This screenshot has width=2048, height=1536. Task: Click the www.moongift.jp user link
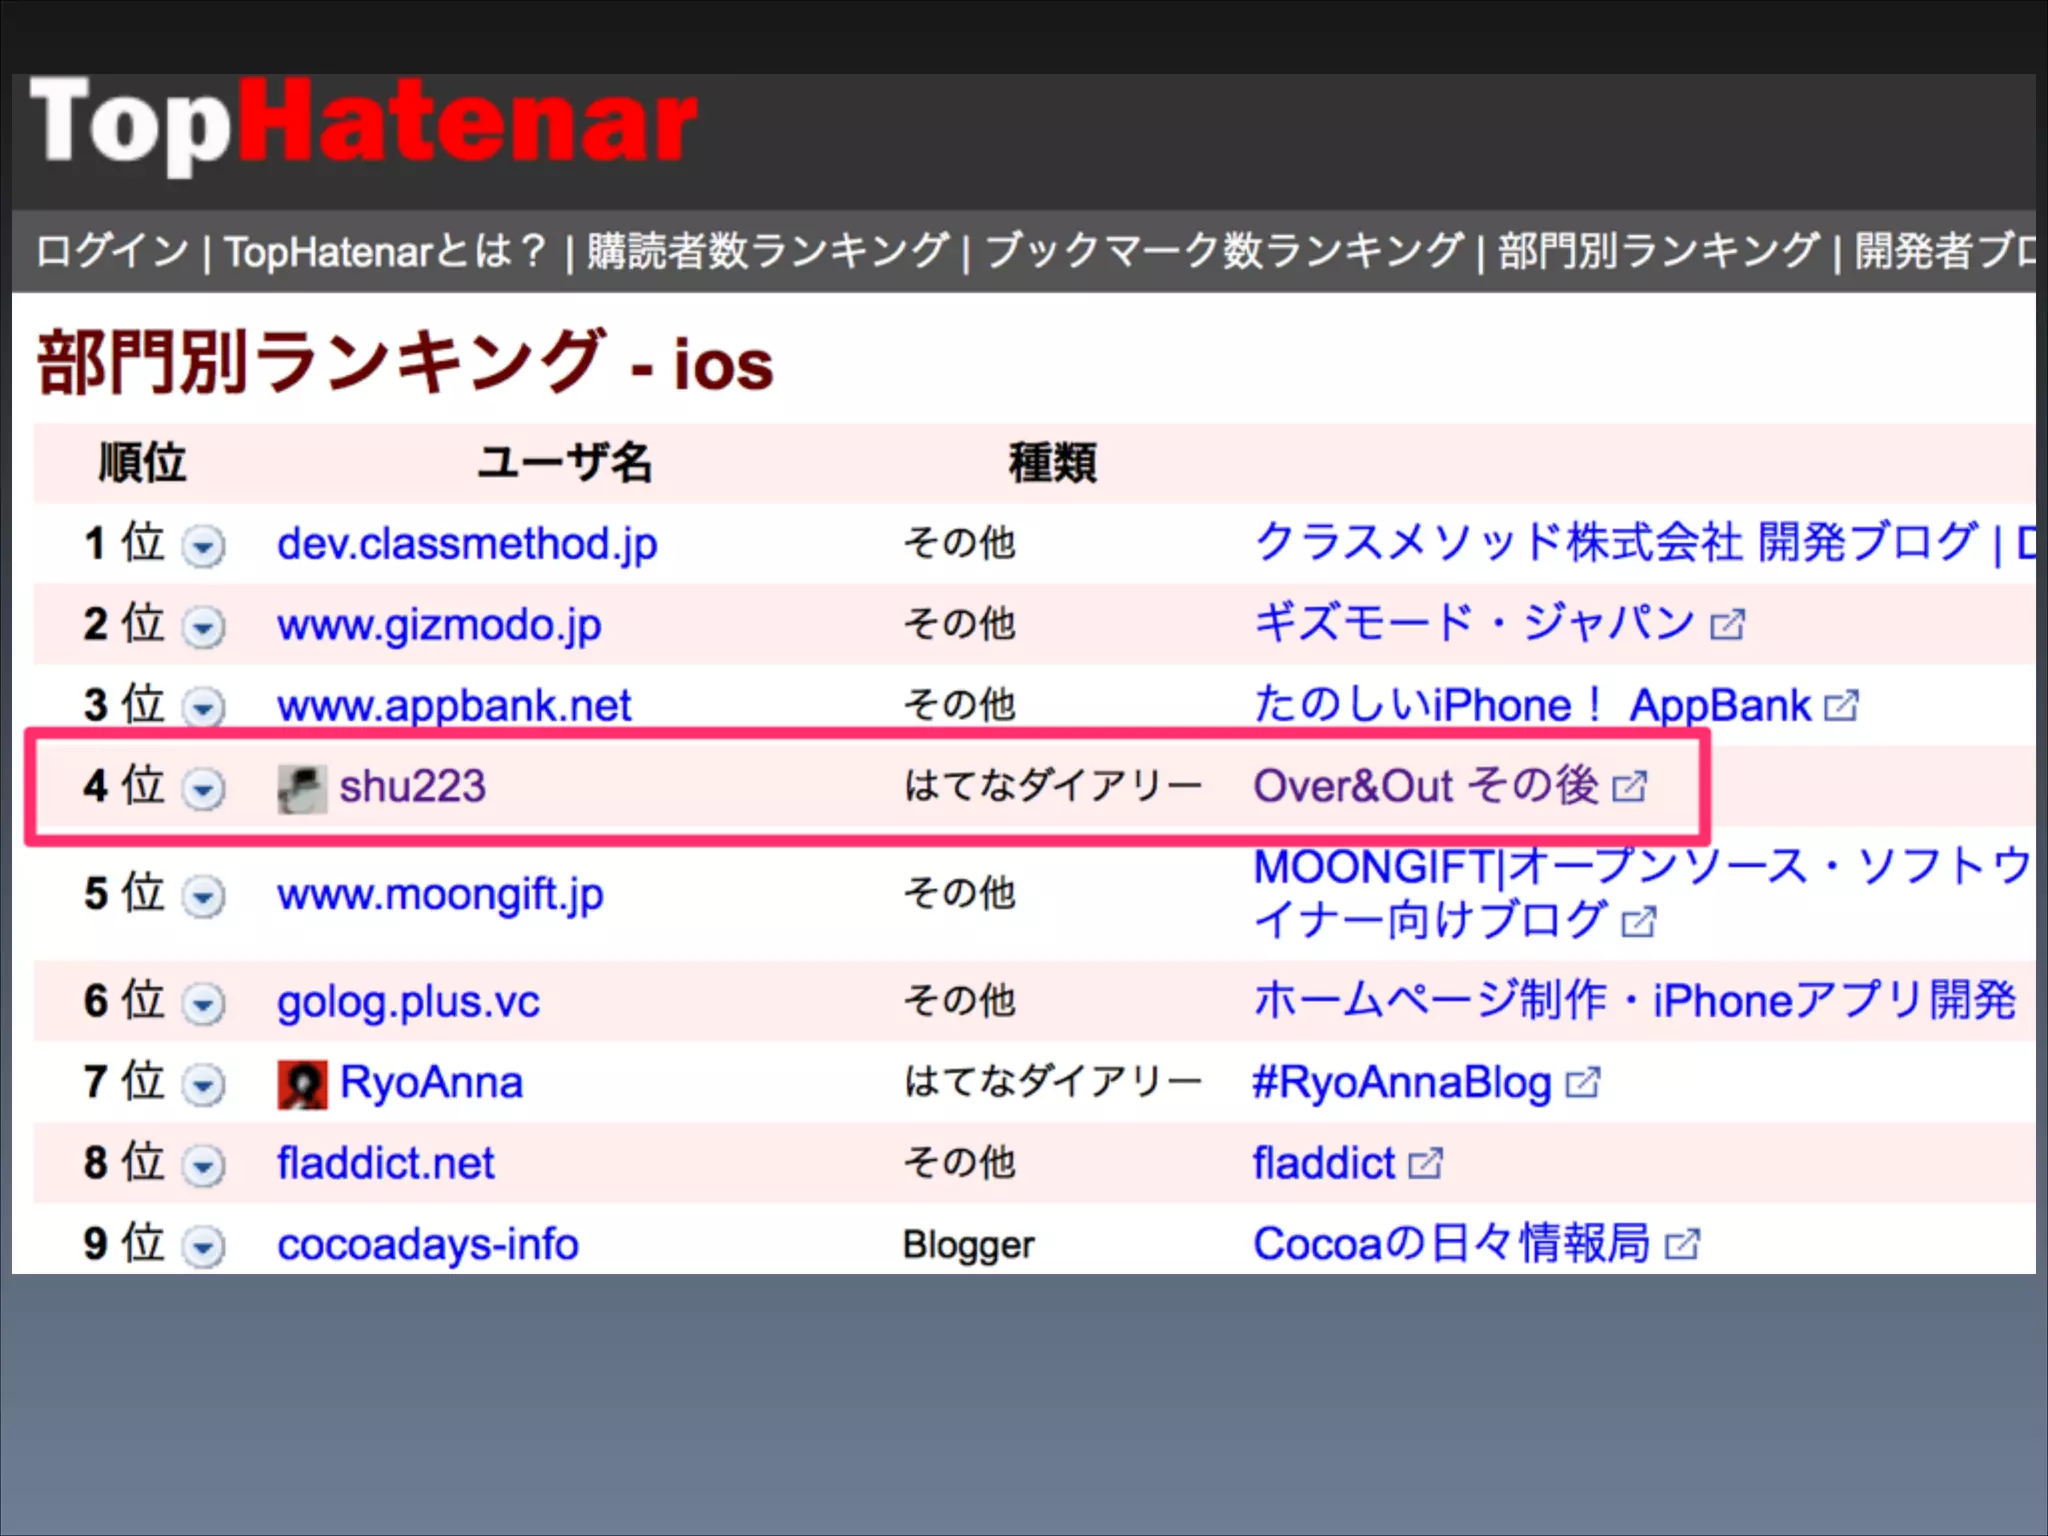[x=440, y=894]
